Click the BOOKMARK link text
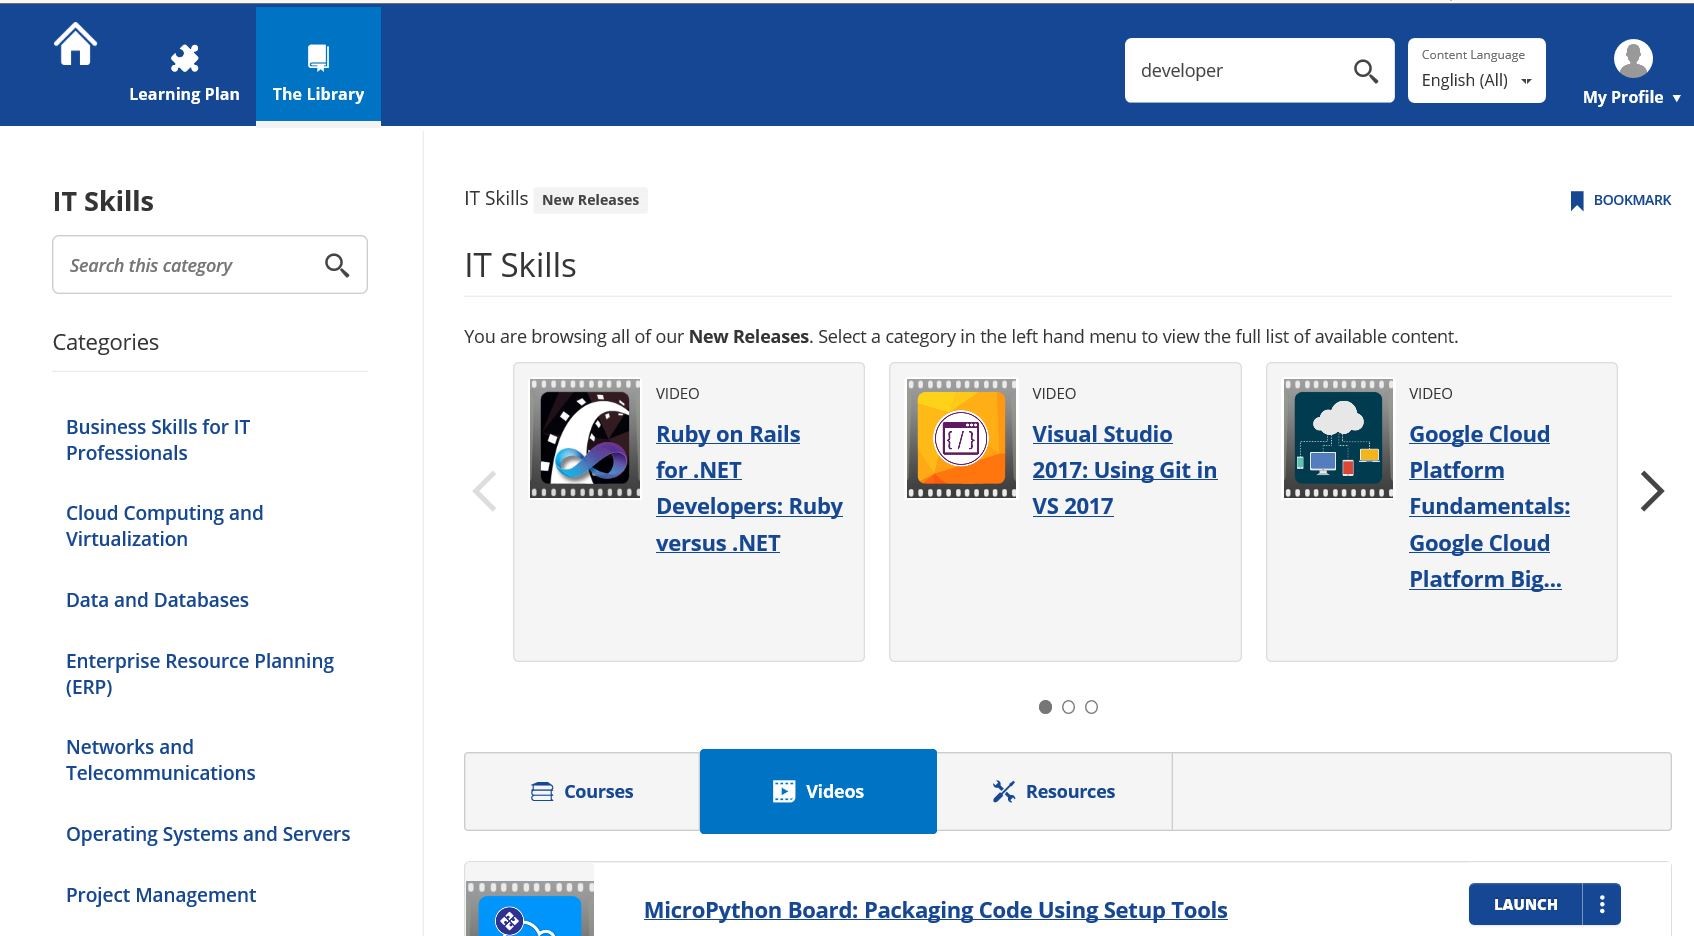The width and height of the screenshot is (1694, 936). tap(1632, 200)
